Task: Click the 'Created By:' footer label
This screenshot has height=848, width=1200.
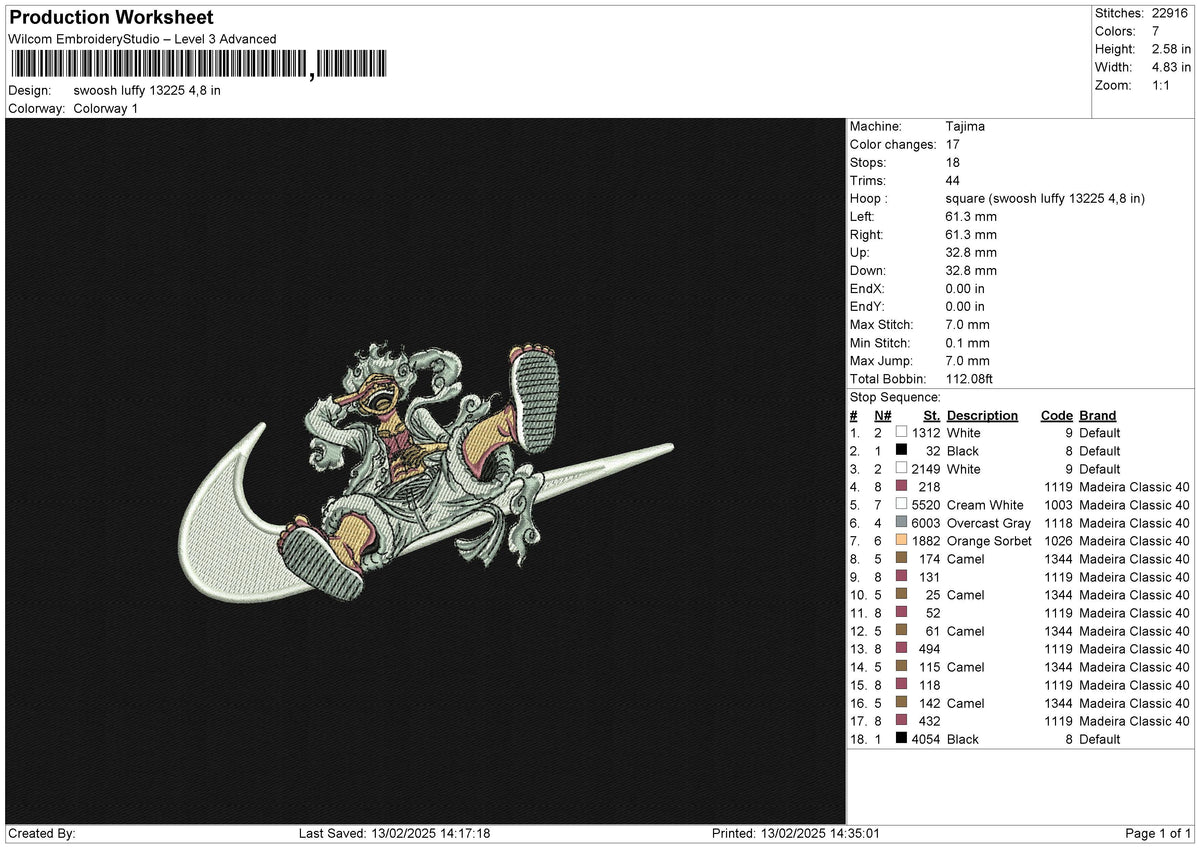Action: pyautogui.click(x=42, y=833)
